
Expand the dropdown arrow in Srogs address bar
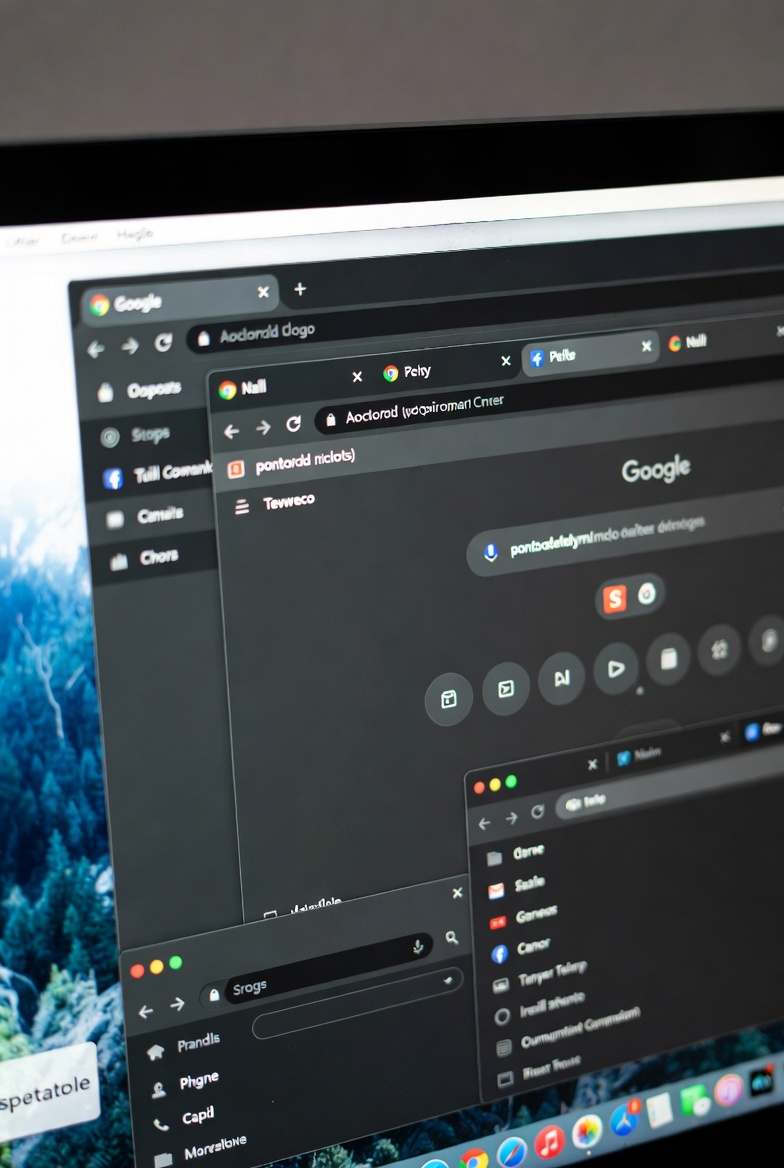coord(448,980)
